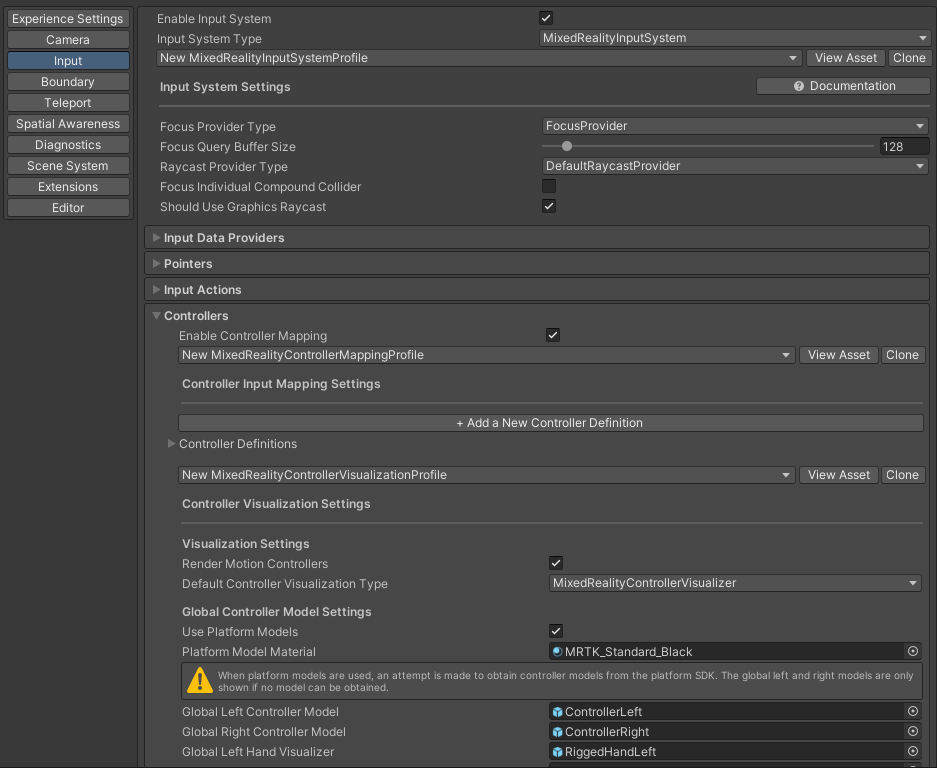Open object picker for Global Left Hand Visualizer
This screenshot has width=937, height=768.
(911, 751)
